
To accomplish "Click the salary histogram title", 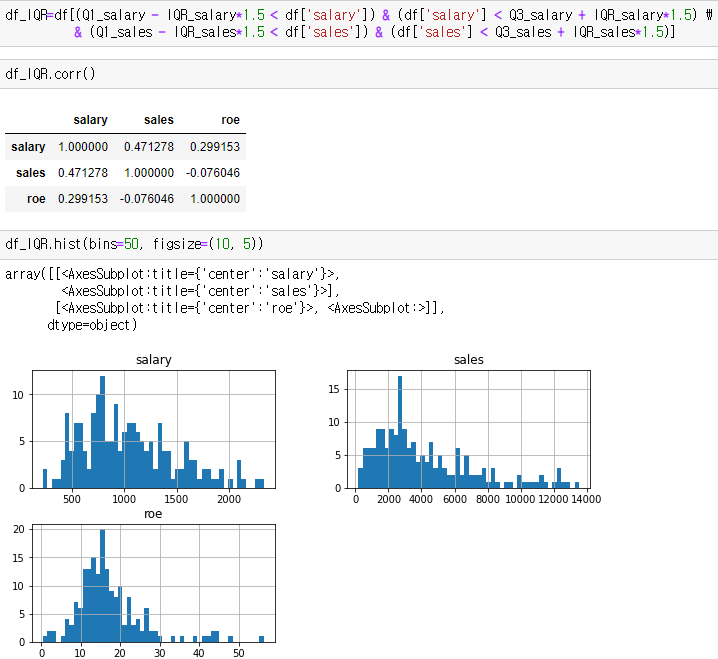I will [154, 359].
